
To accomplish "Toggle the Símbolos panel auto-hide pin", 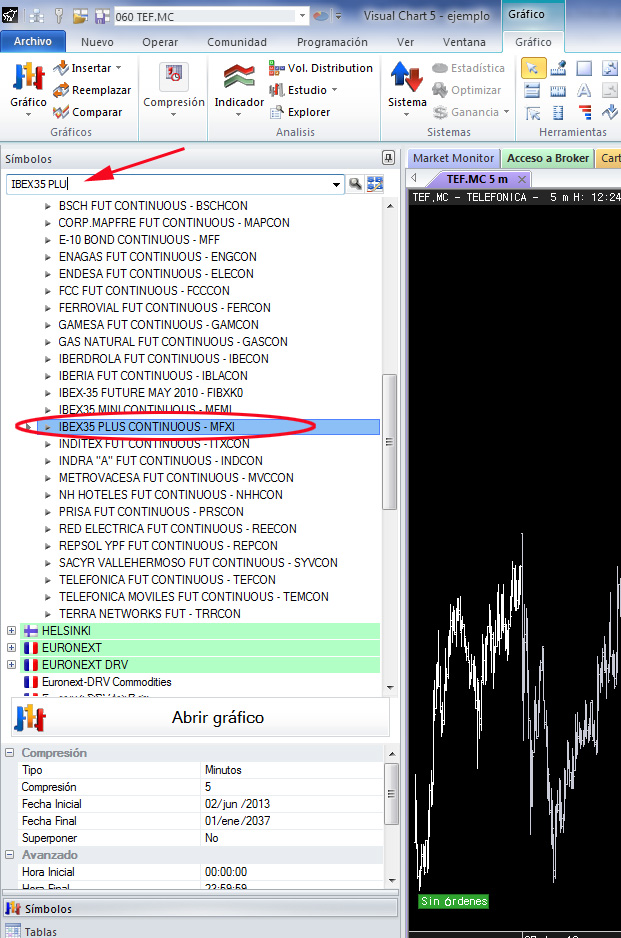I will 388,158.
